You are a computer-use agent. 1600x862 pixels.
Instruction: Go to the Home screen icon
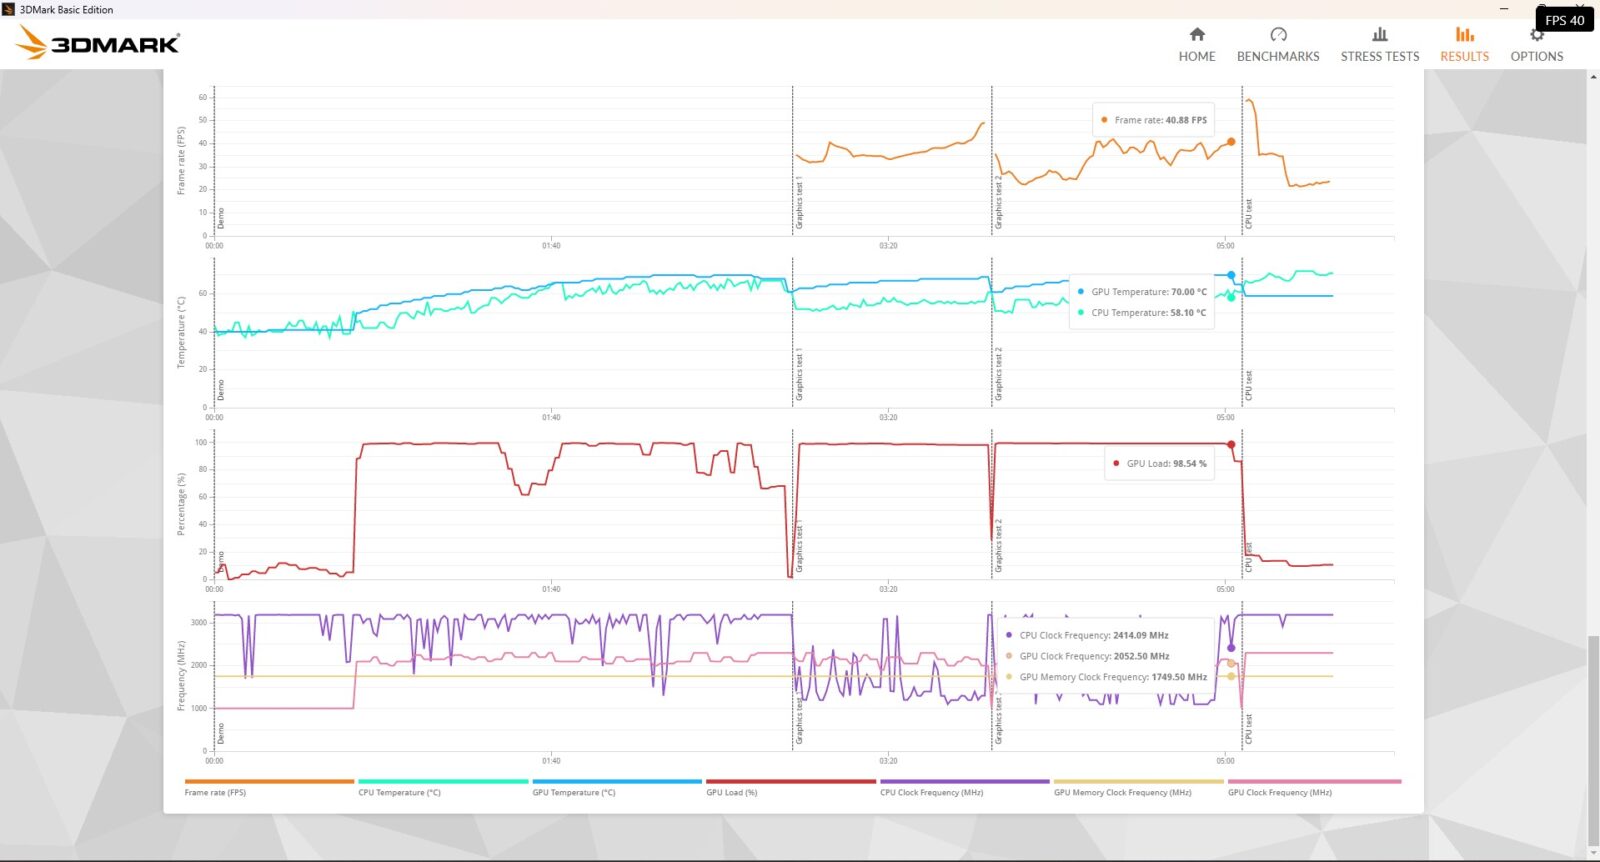pos(1197,35)
